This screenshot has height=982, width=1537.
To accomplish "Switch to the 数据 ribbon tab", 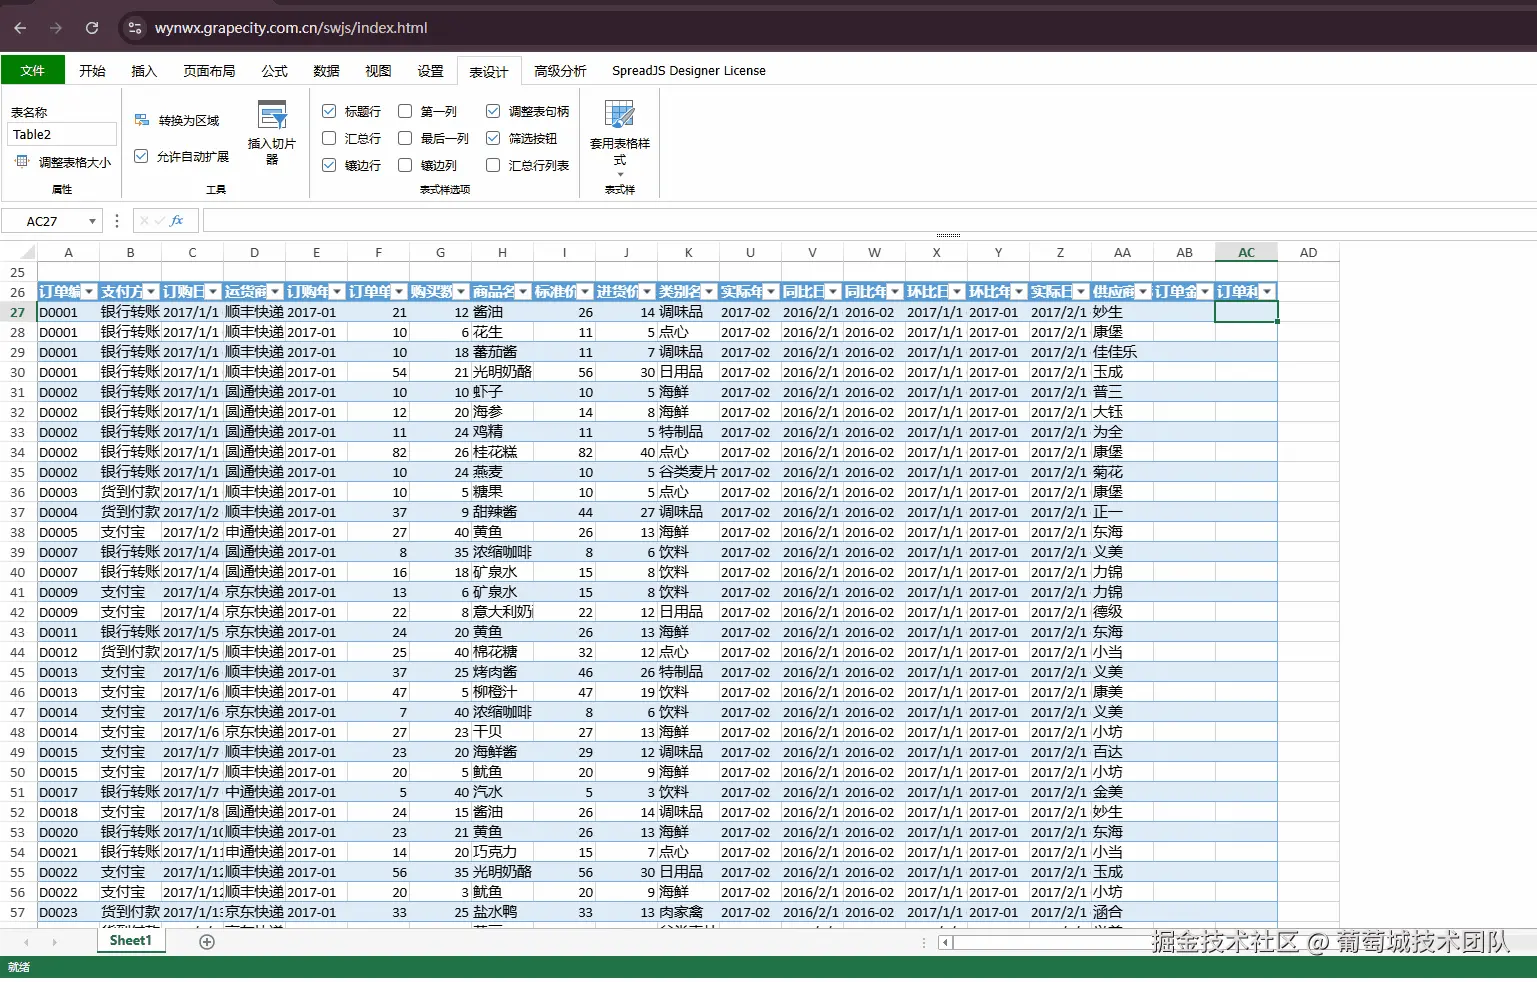I will [x=326, y=70].
